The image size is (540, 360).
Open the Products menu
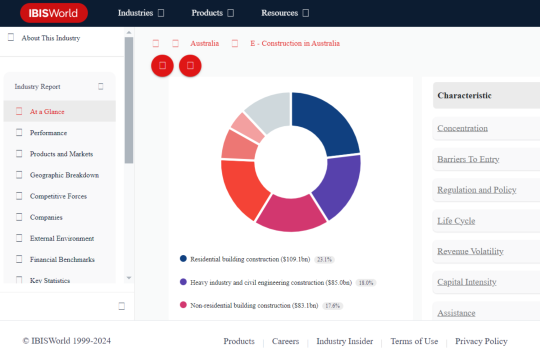207,13
